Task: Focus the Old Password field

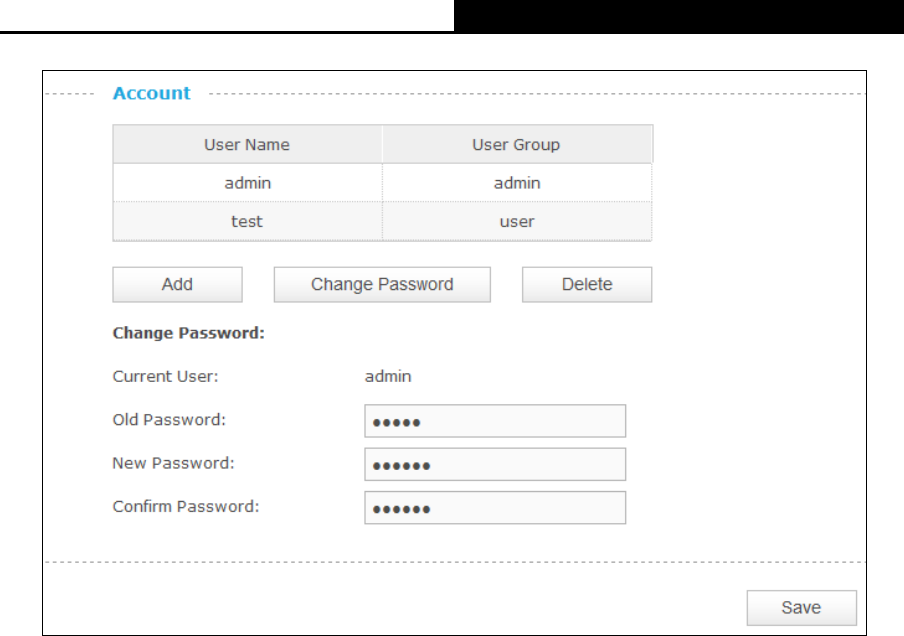Action: [x=495, y=421]
